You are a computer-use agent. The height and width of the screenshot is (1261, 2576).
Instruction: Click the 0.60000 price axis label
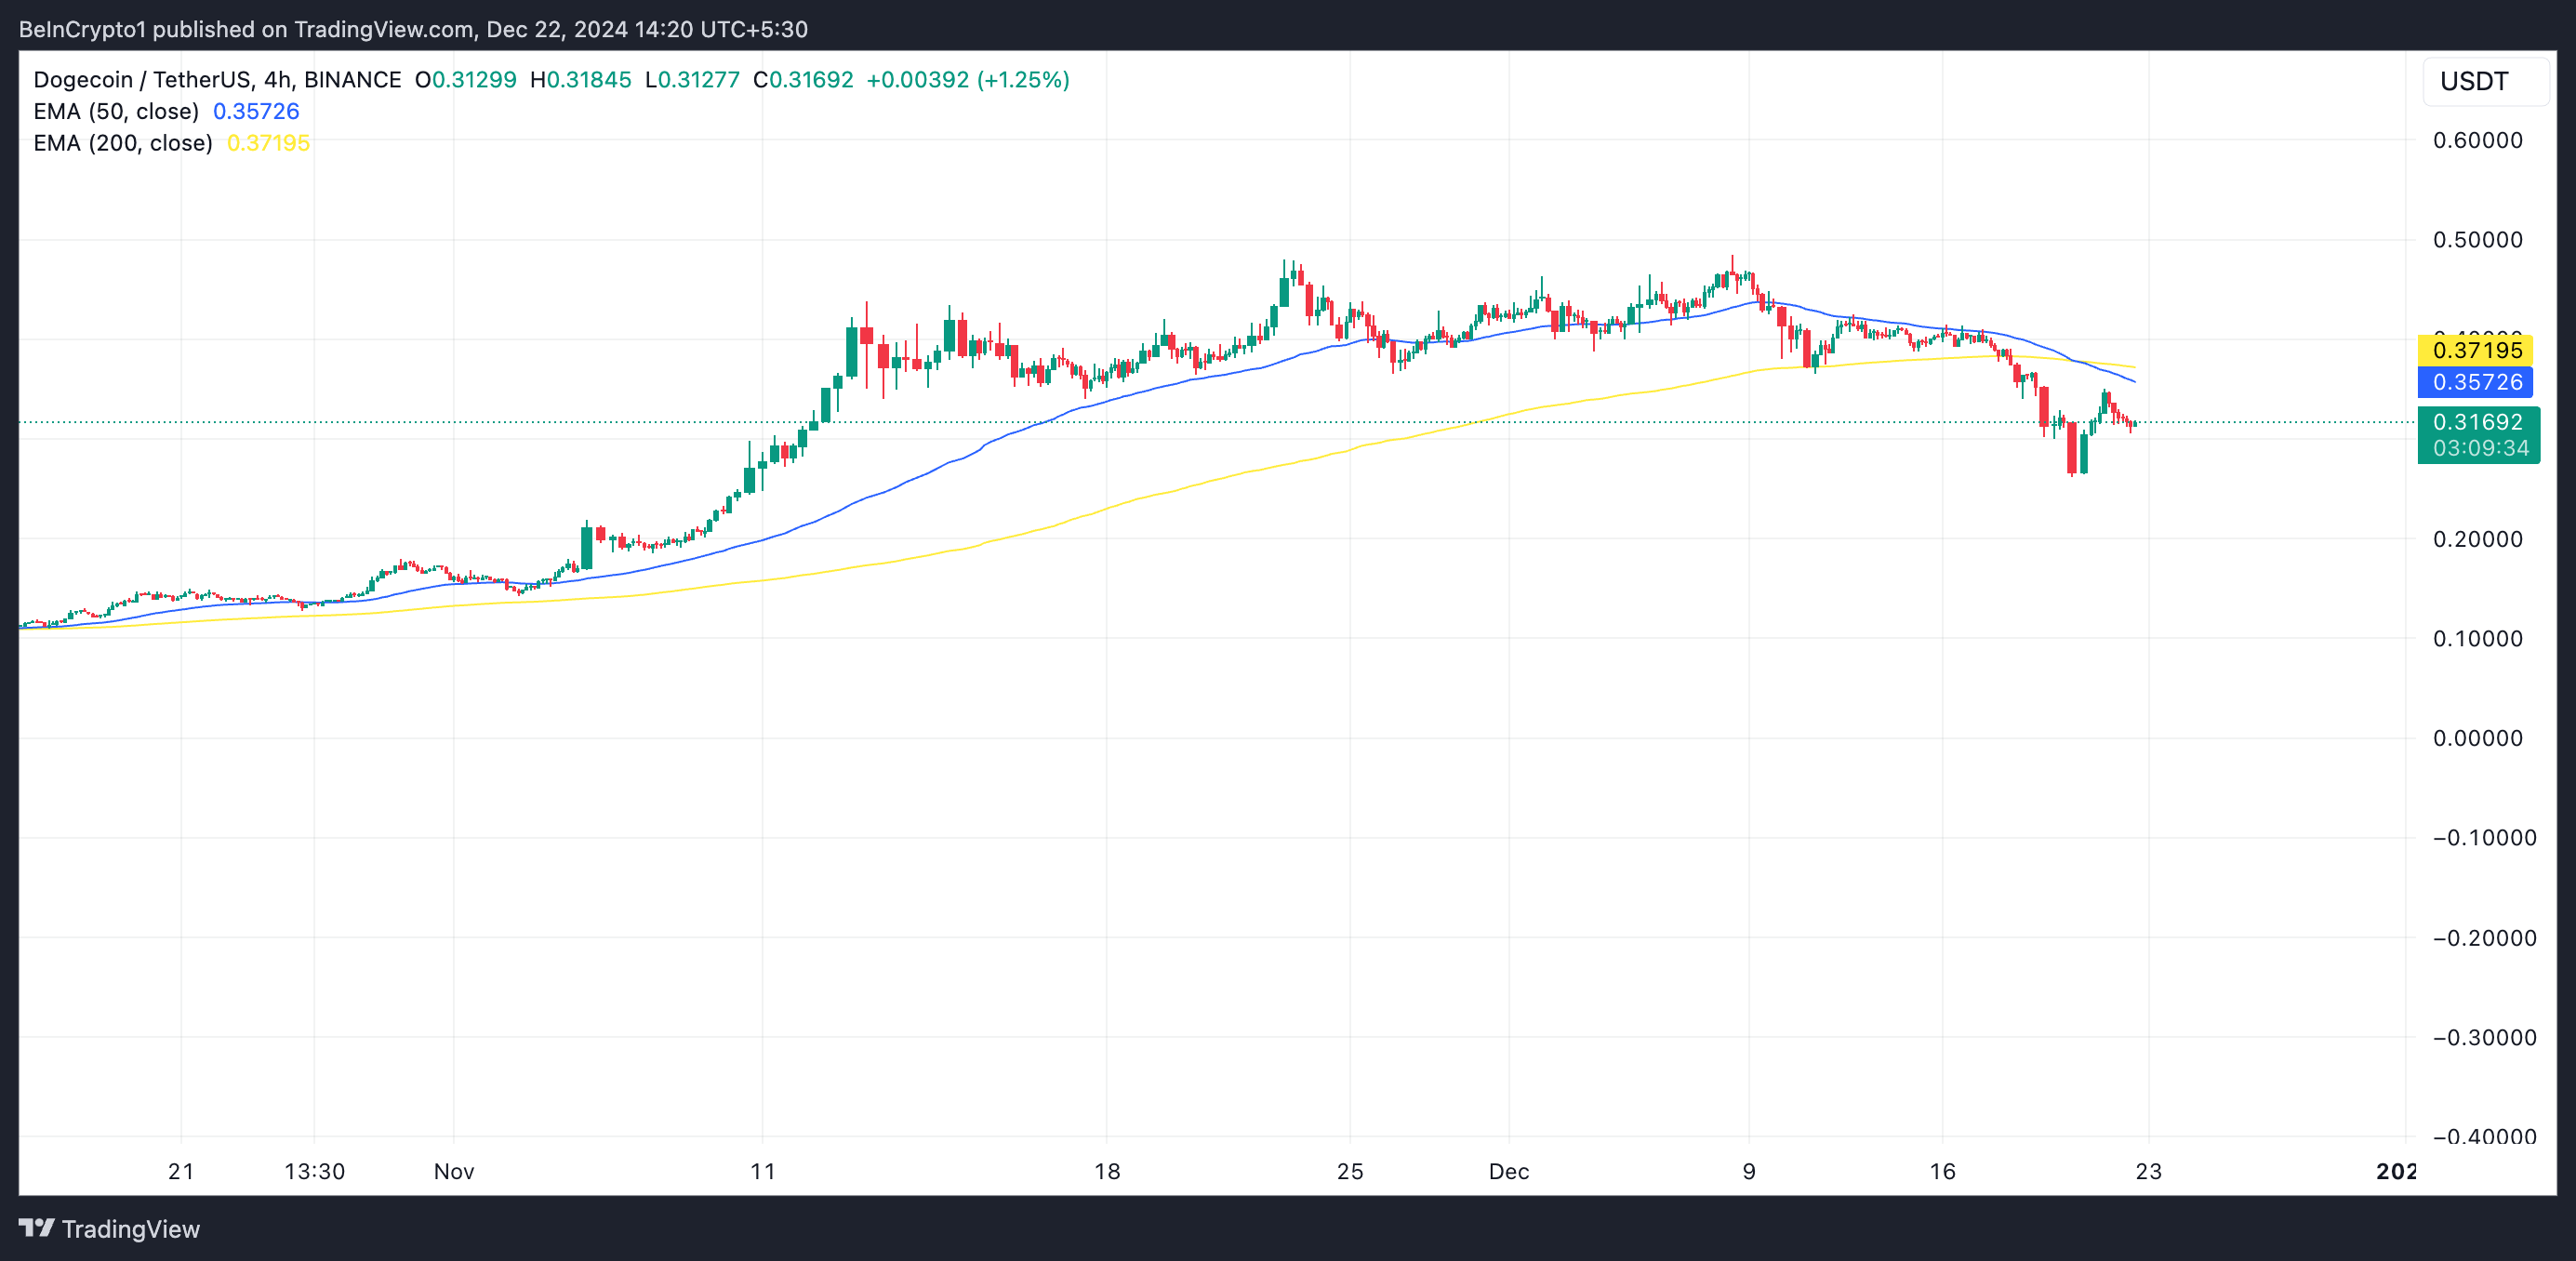coord(2477,140)
